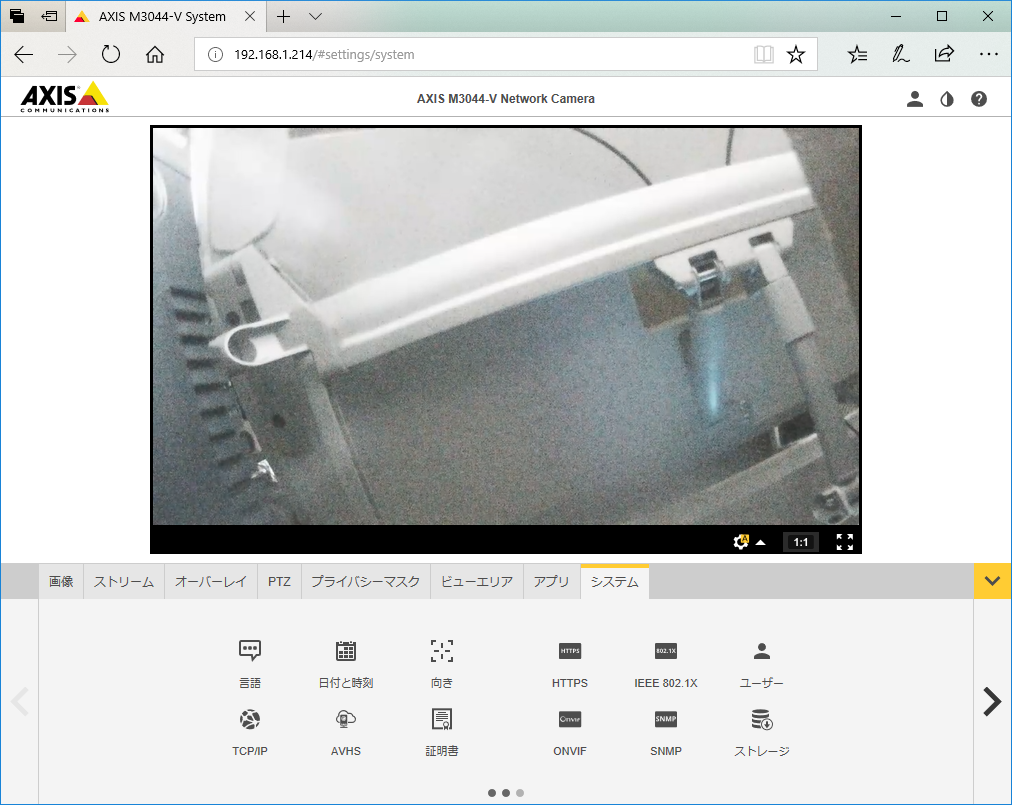Go to previous settings page arrow
The height and width of the screenshot is (805, 1012).
[20, 702]
